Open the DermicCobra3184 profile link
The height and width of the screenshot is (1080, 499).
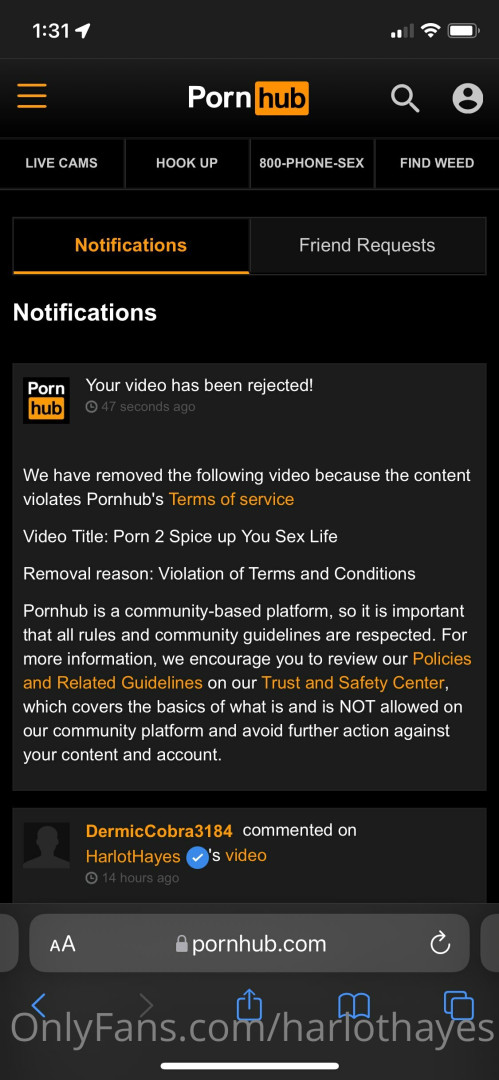pos(159,831)
